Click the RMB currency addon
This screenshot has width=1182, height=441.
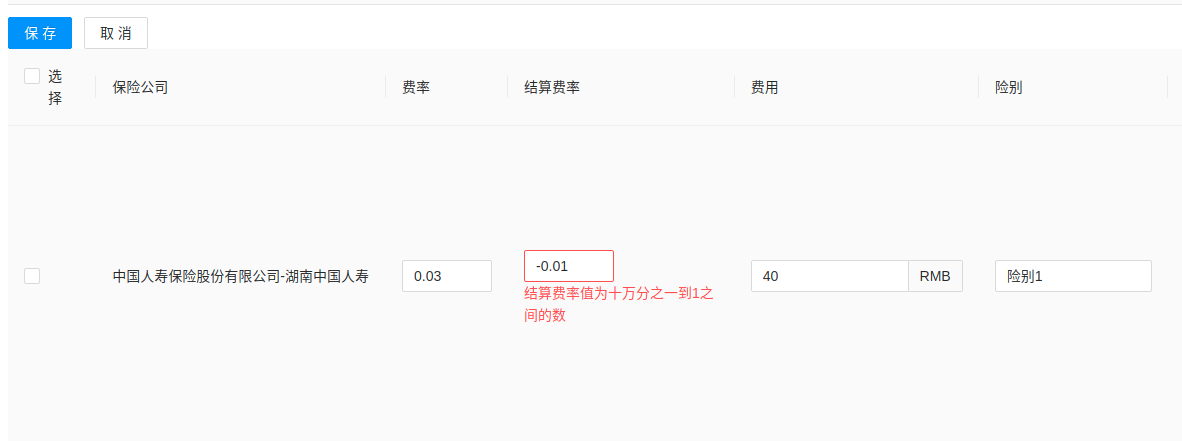click(x=935, y=276)
